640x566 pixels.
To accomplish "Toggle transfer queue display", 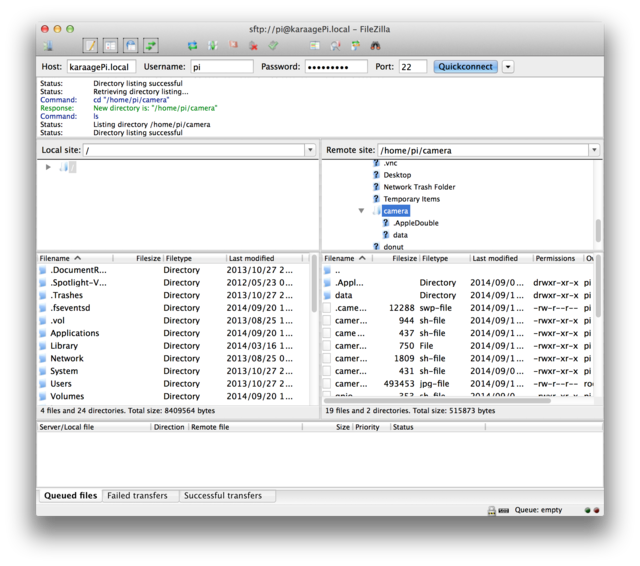I will 151,45.
